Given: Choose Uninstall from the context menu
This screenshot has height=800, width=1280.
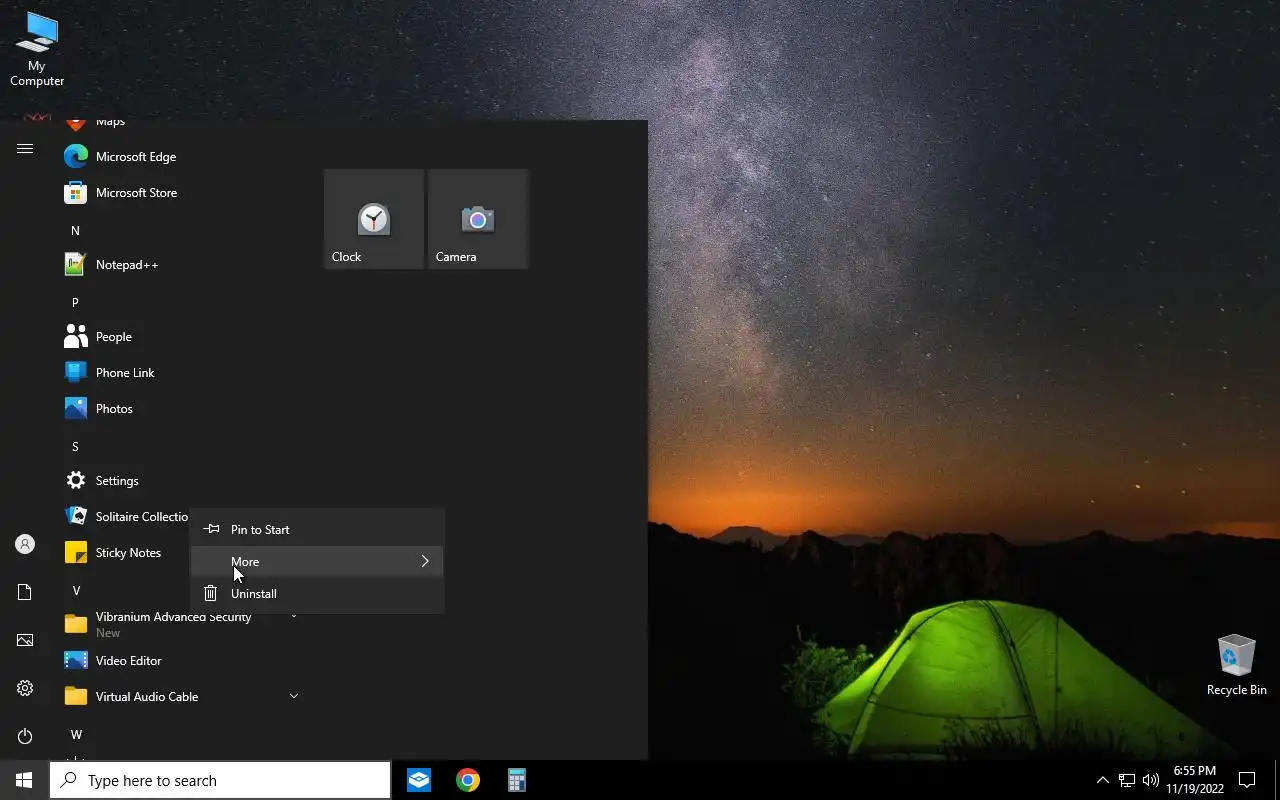Looking at the screenshot, I should 317,593.
